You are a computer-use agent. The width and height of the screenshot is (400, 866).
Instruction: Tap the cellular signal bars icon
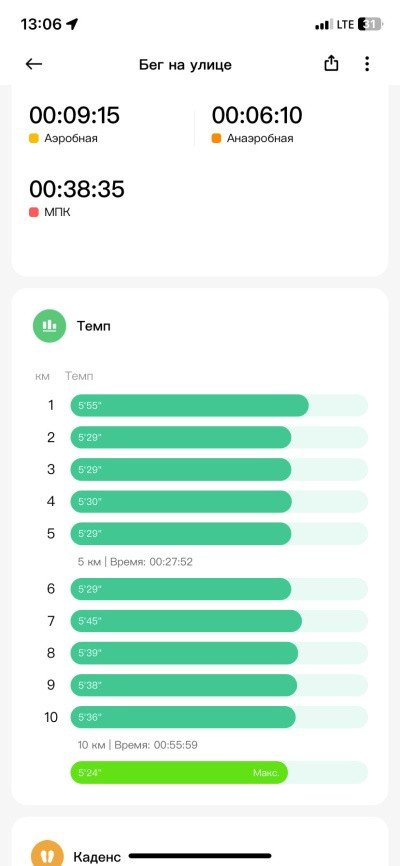pyautogui.click(x=323, y=25)
